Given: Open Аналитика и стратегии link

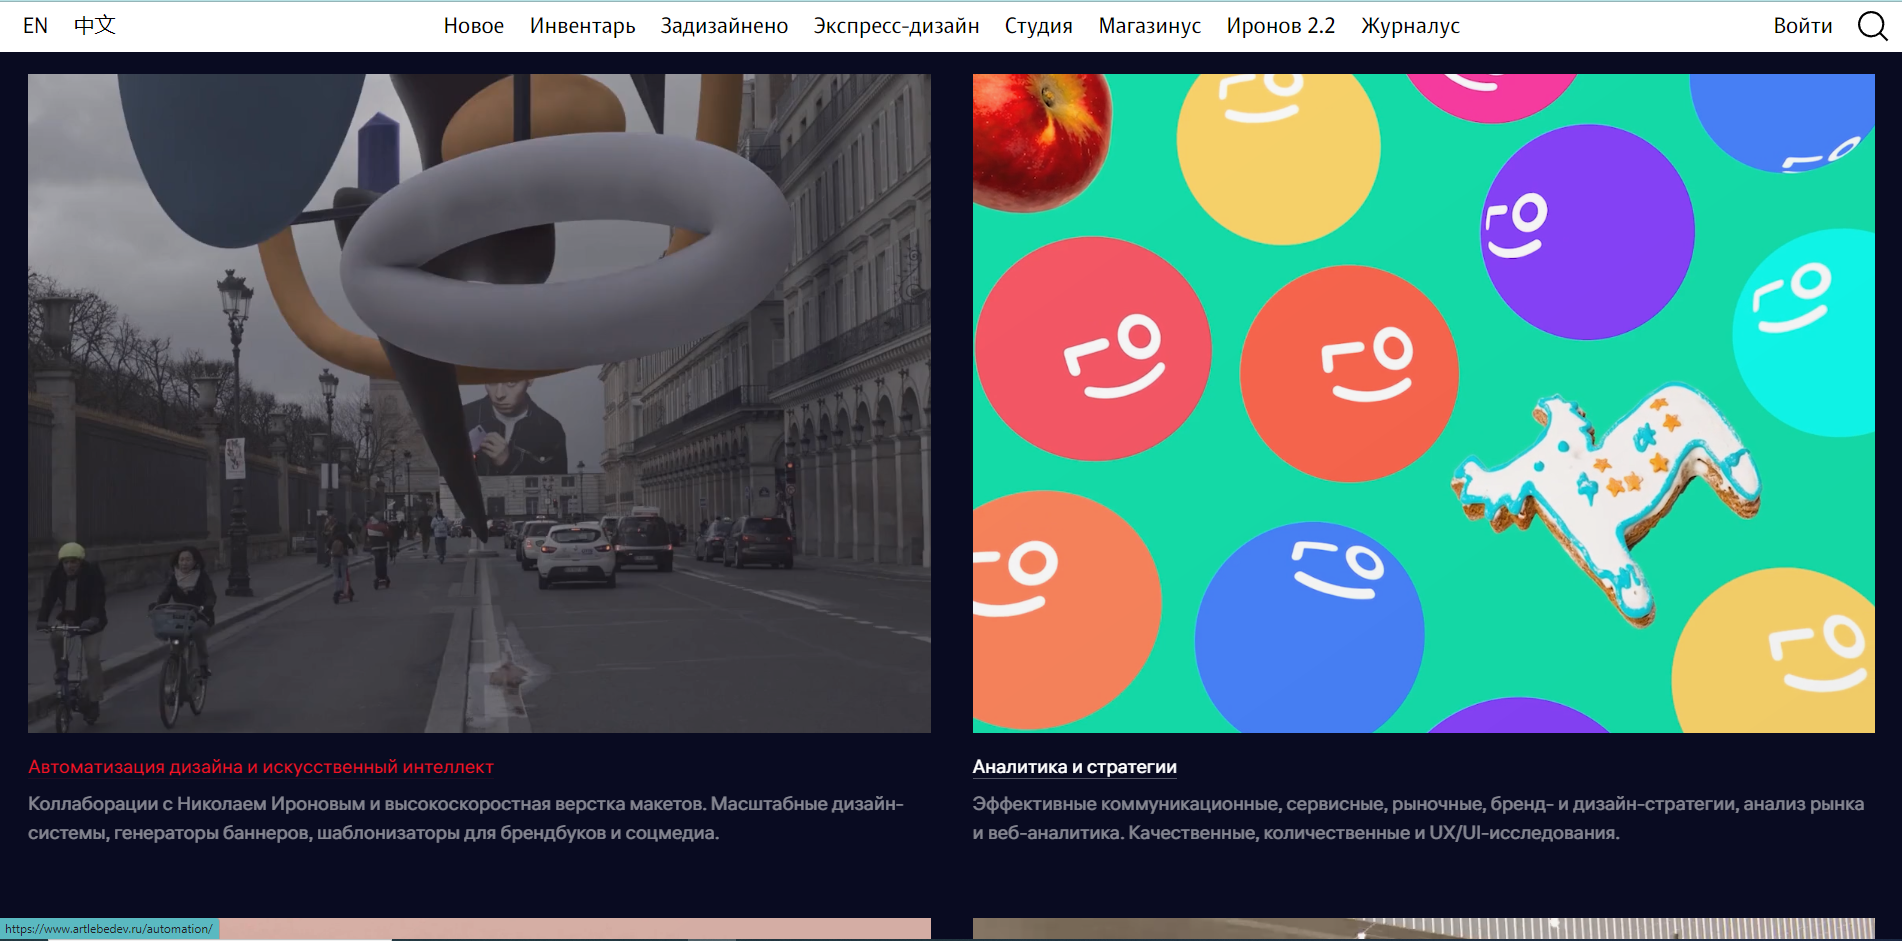Looking at the screenshot, I should [x=1074, y=767].
